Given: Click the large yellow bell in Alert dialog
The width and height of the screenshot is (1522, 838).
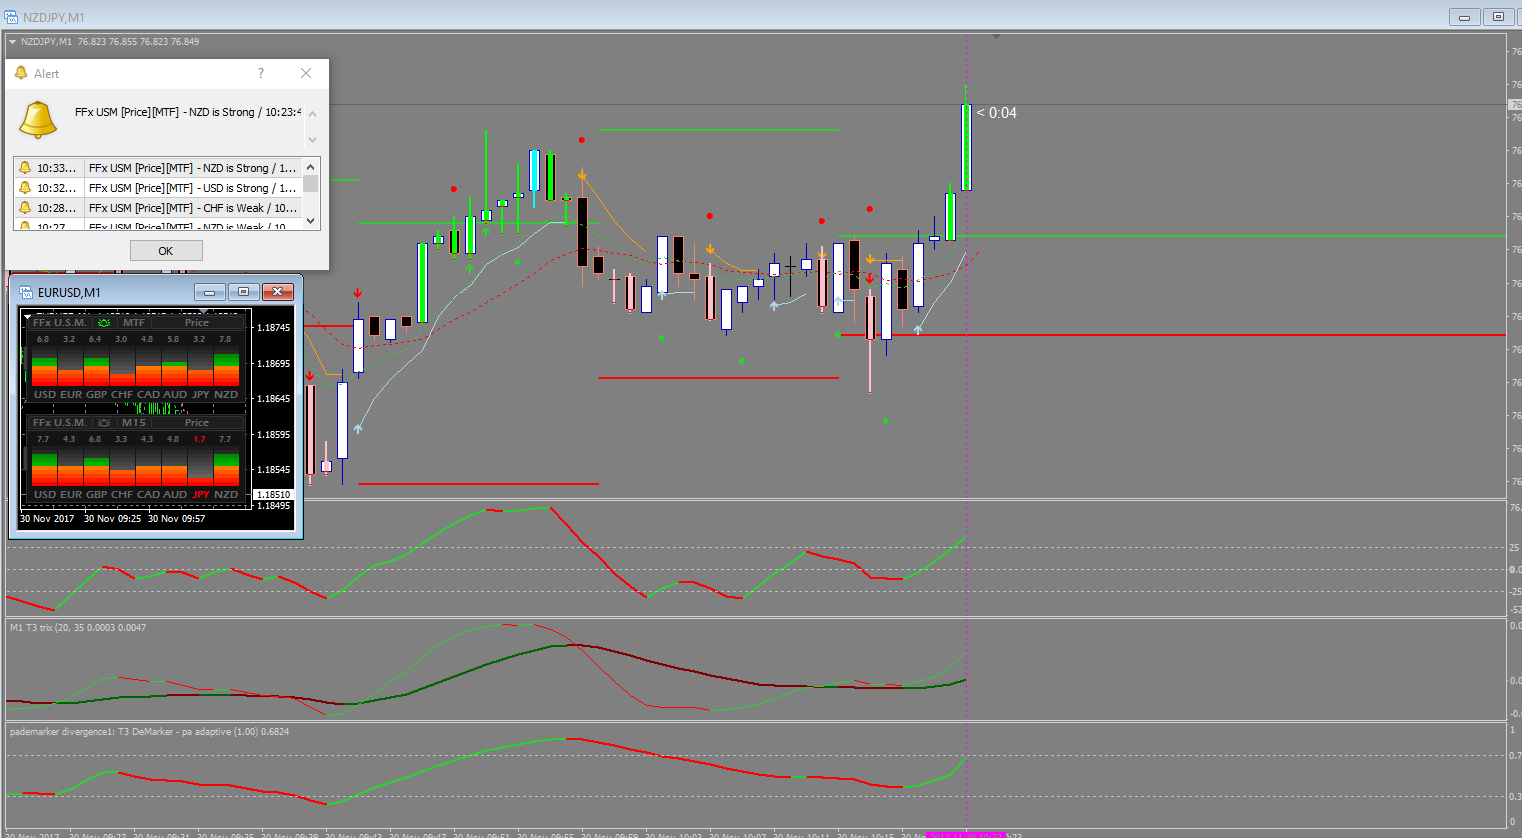Looking at the screenshot, I should tap(38, 120).
